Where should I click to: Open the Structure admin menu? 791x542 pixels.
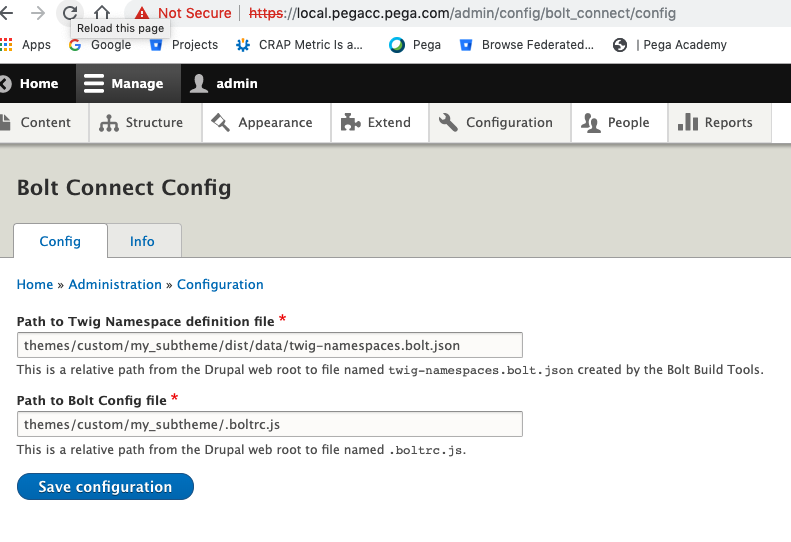[142, 123]
